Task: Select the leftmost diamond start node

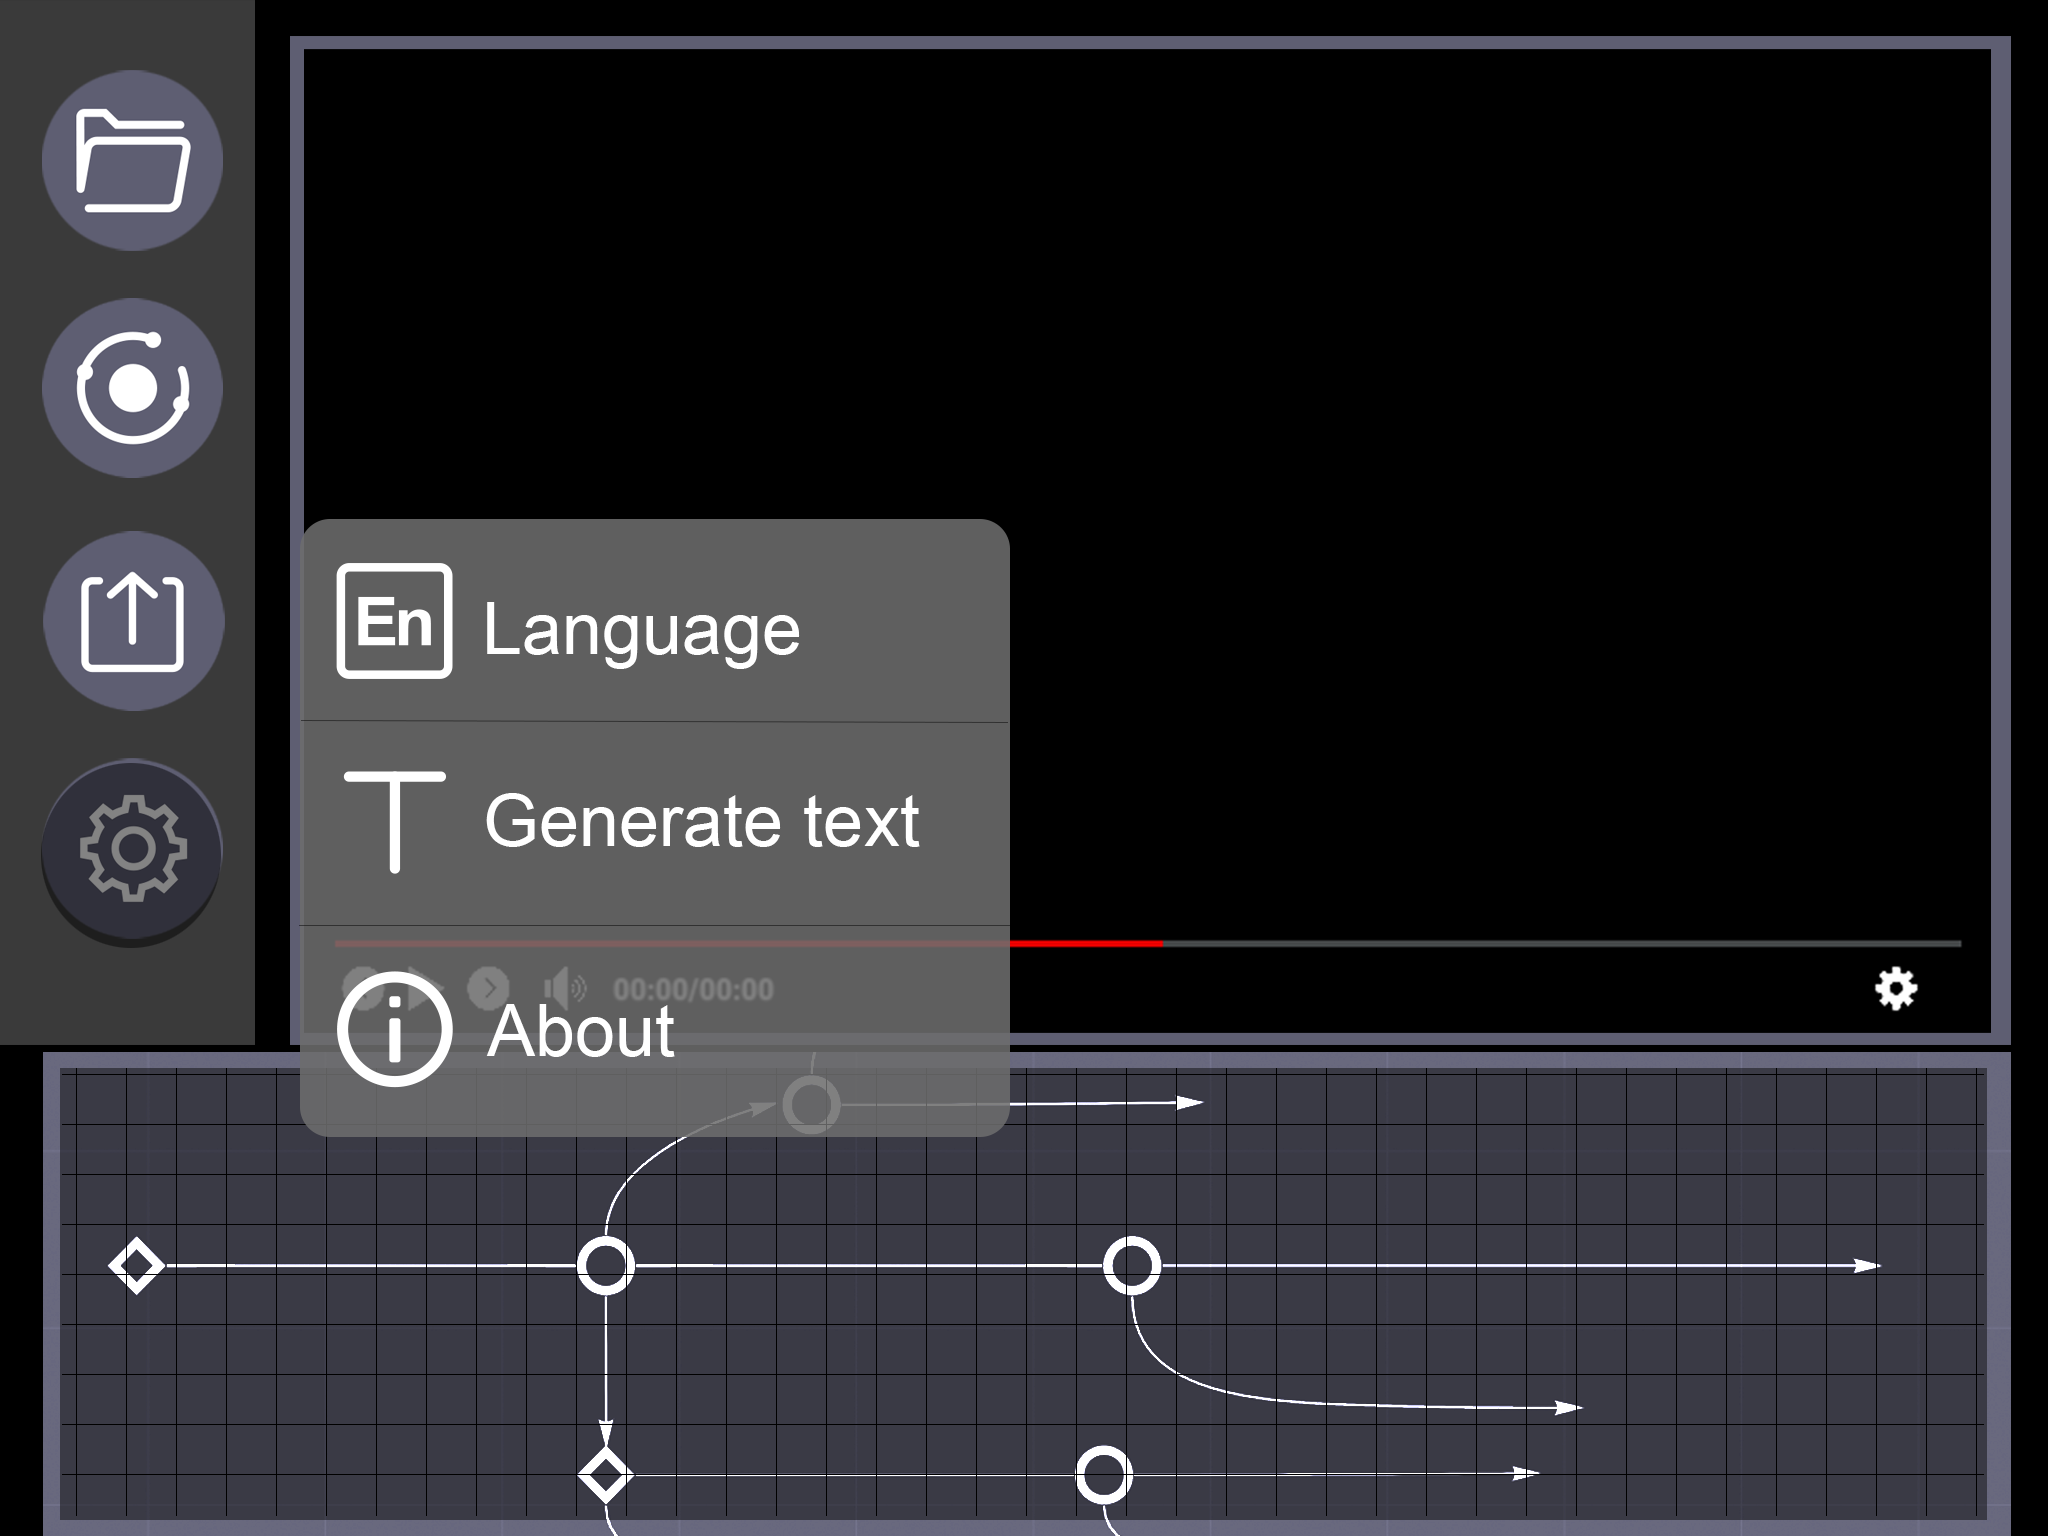Action: pyautogui.click(x=136, y=1266)
